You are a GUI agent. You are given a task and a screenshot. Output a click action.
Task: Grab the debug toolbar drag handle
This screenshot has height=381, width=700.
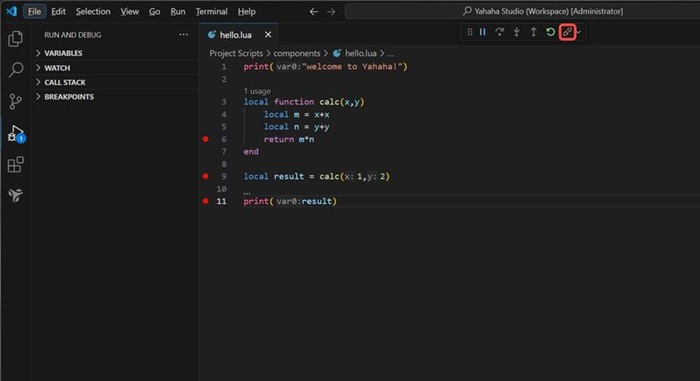470,32
